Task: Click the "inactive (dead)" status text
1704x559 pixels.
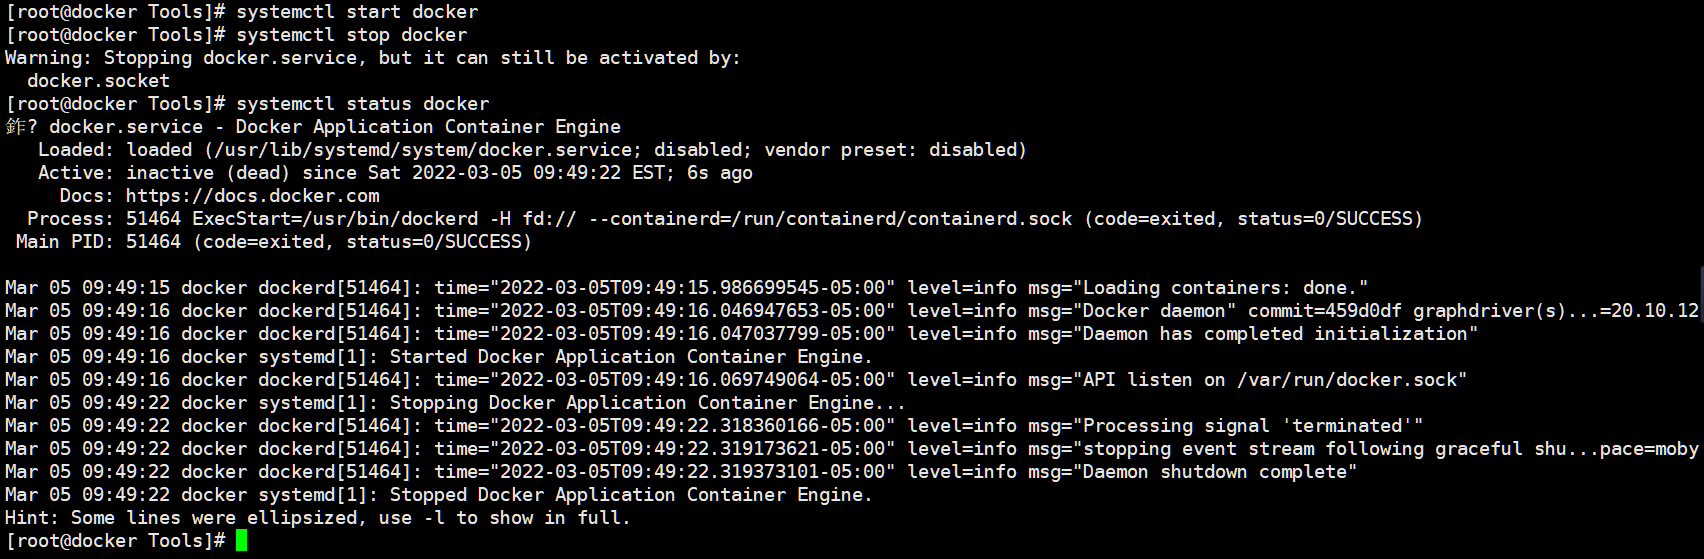Action: [208, 173]
